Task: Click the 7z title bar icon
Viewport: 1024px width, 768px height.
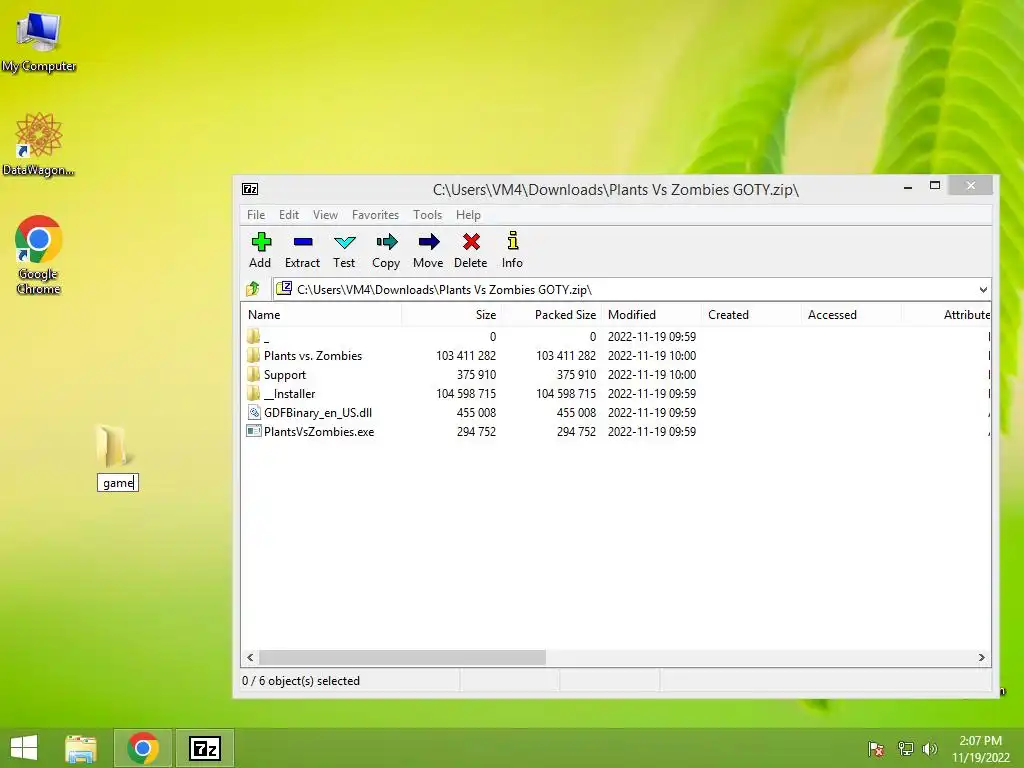Action: pyautogui.click(x=250, y=189)
